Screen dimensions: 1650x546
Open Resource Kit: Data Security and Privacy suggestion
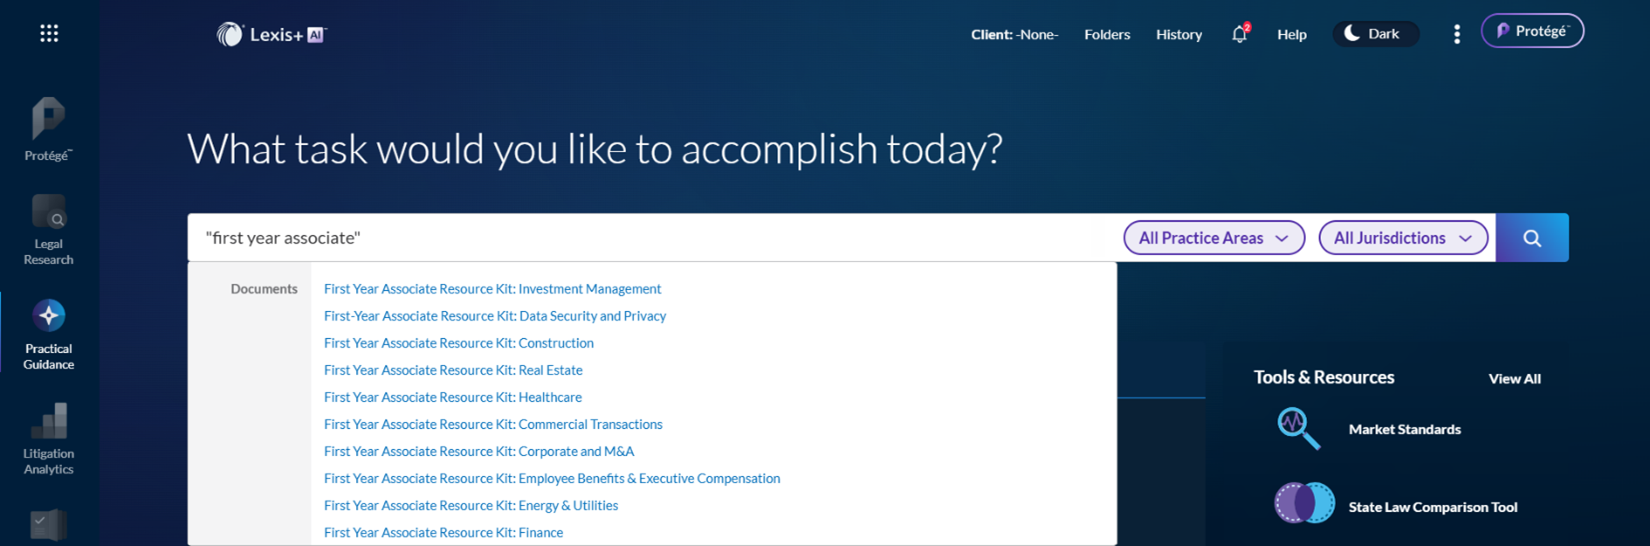coord(495,316)
